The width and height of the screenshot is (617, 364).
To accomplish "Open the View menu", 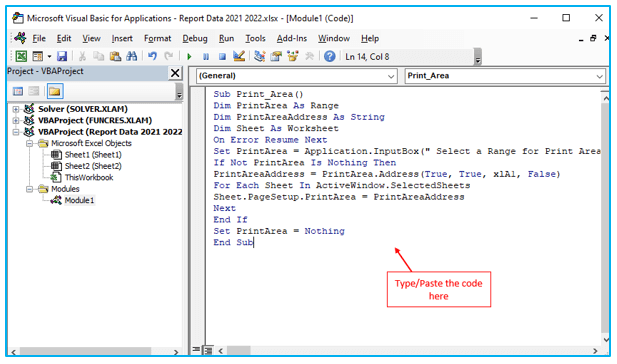I will (91, 39).
